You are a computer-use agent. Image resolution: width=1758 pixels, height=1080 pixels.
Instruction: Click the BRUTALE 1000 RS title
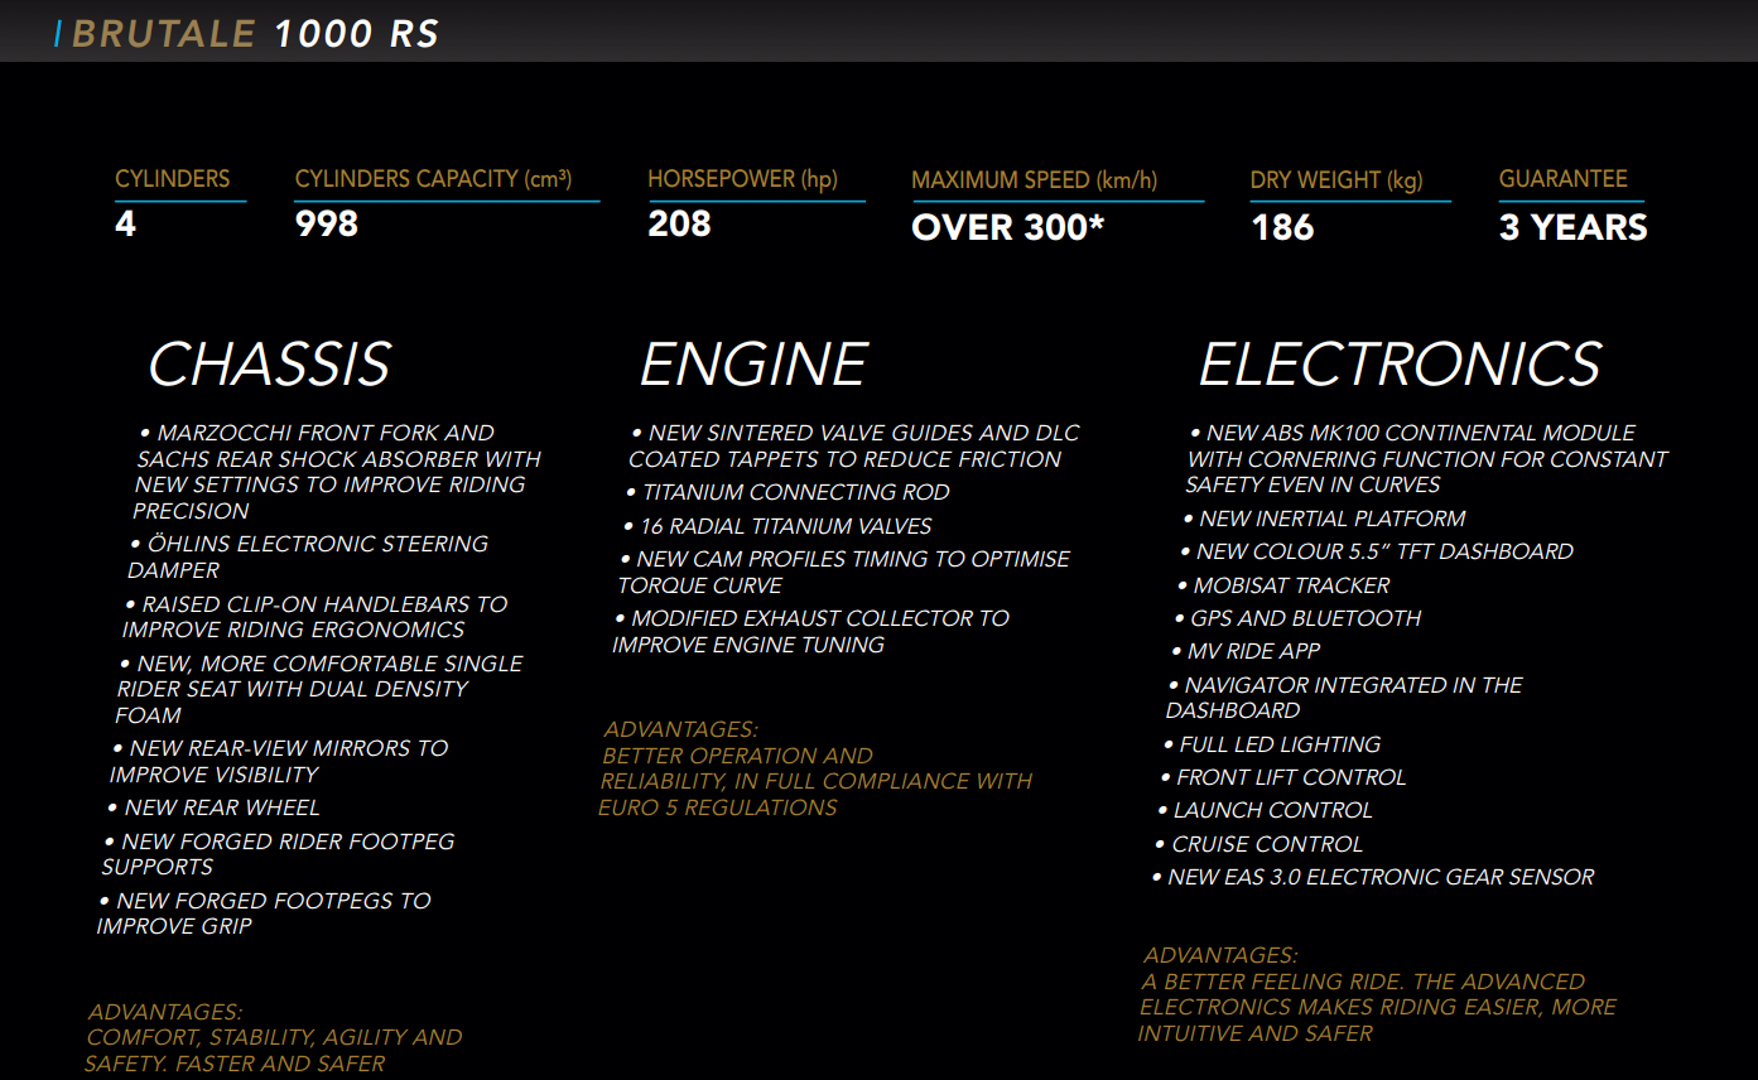tap(255, 34)
